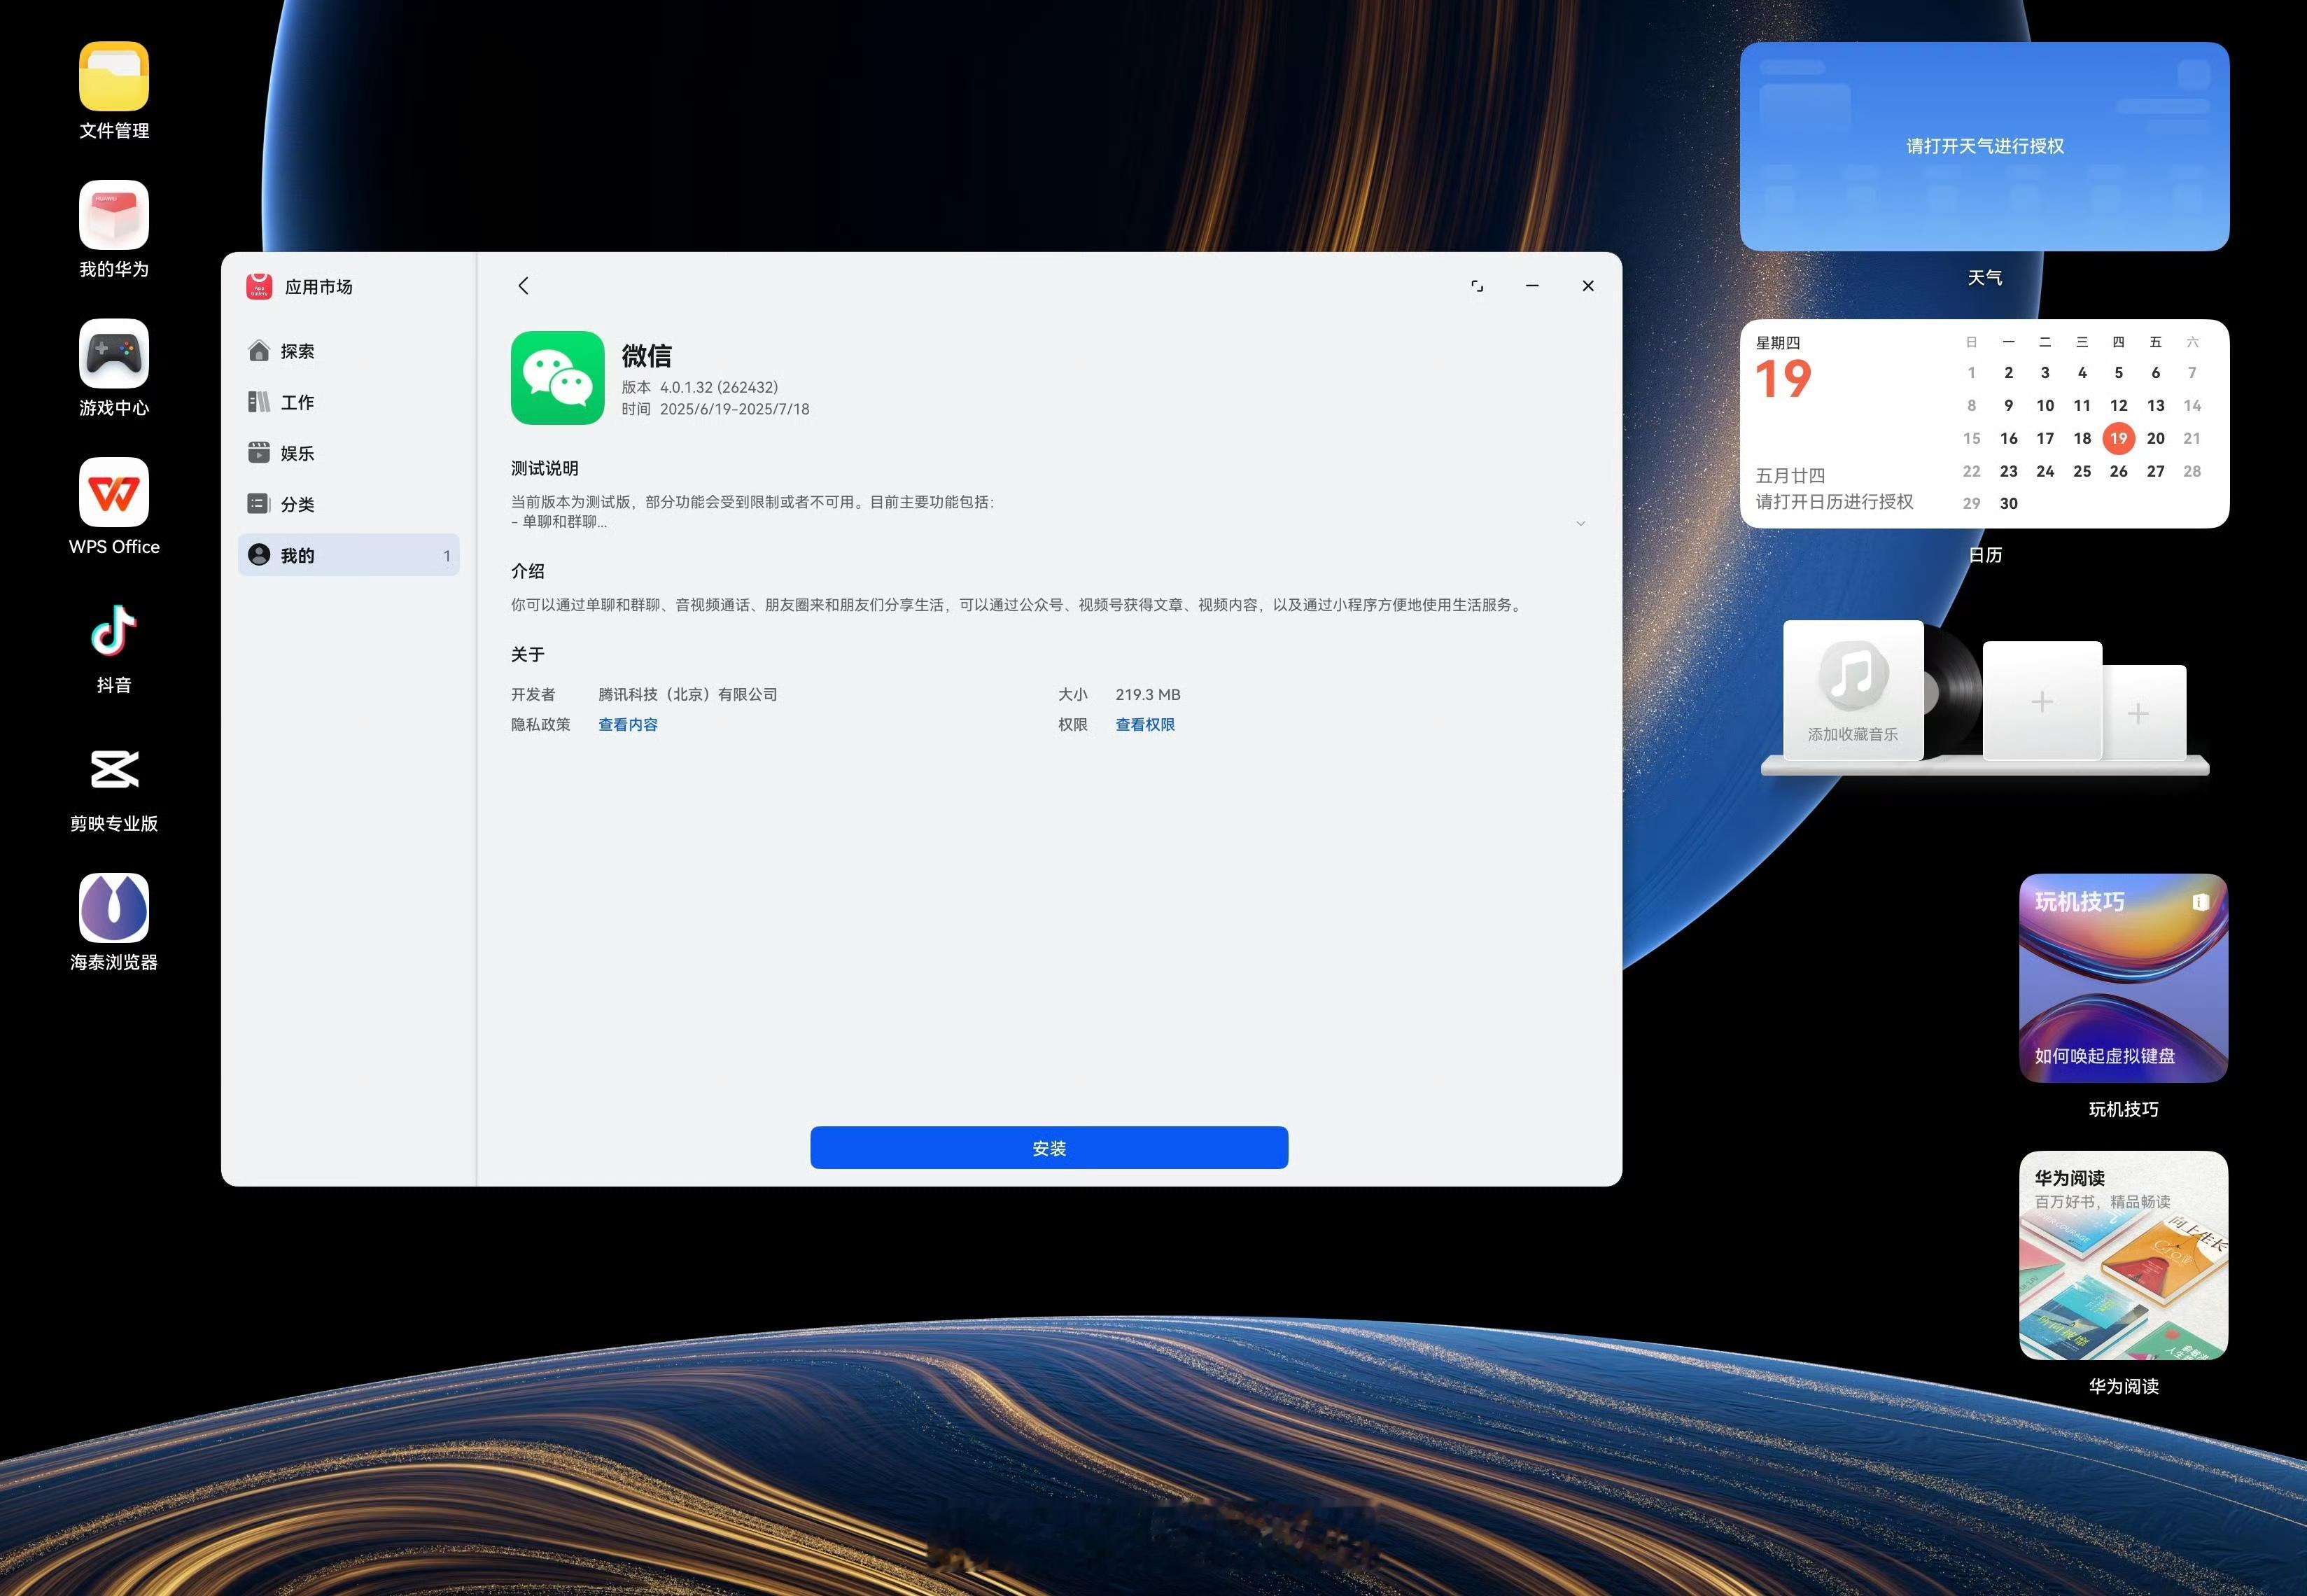The height and width of the screenshot is (1596, 2307).
Task: Select 工作 in the sidebar
Action: [349, 402]
